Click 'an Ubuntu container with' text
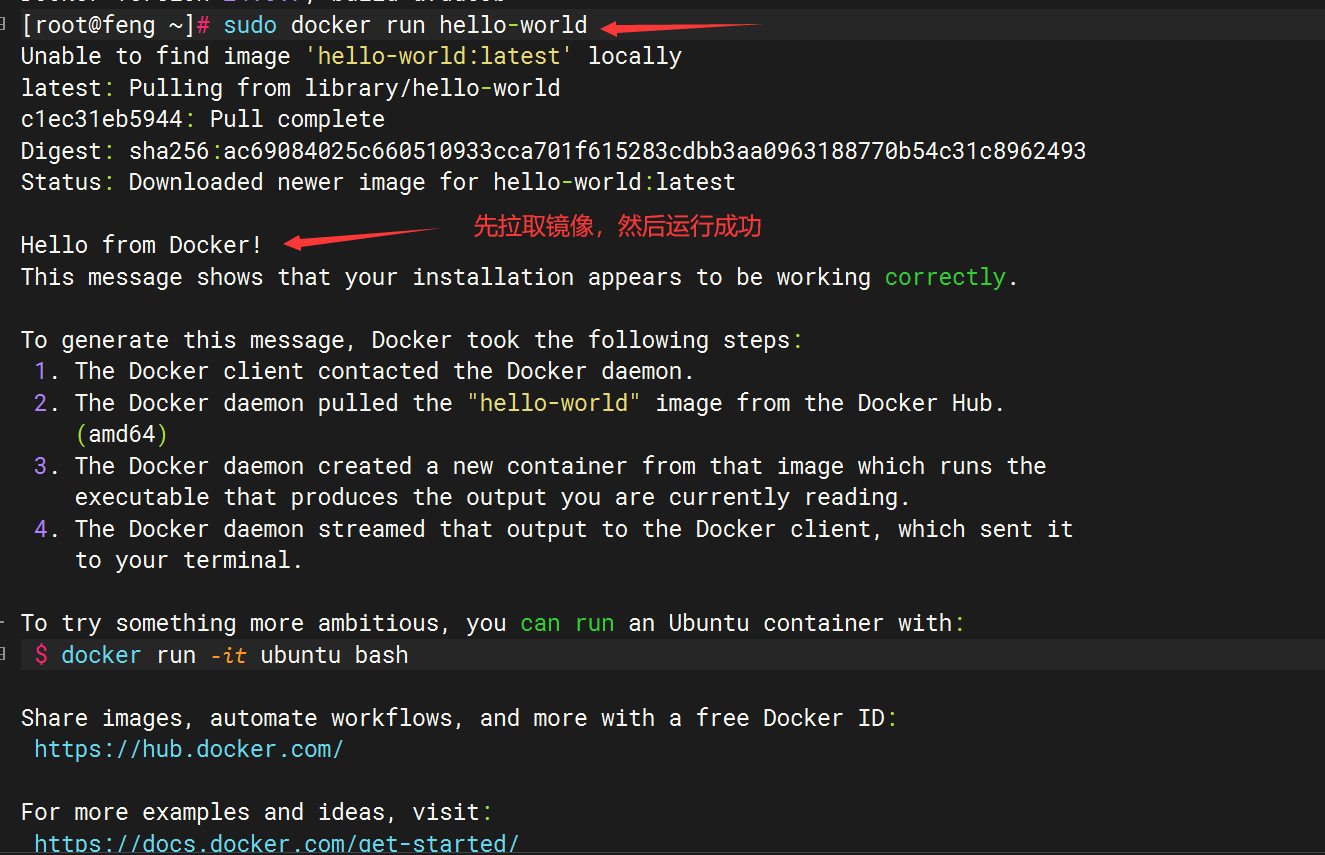This screenshot has height=855, width=1325. 790,623
